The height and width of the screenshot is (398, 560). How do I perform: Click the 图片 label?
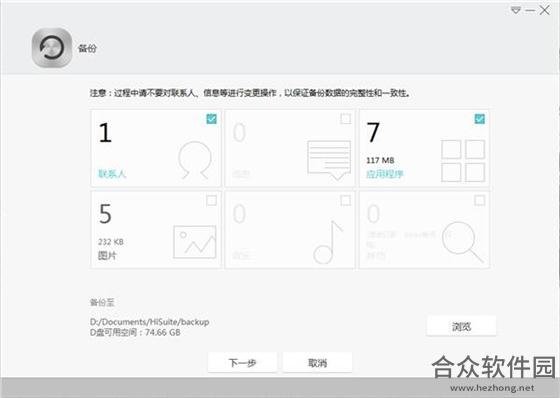107,255
